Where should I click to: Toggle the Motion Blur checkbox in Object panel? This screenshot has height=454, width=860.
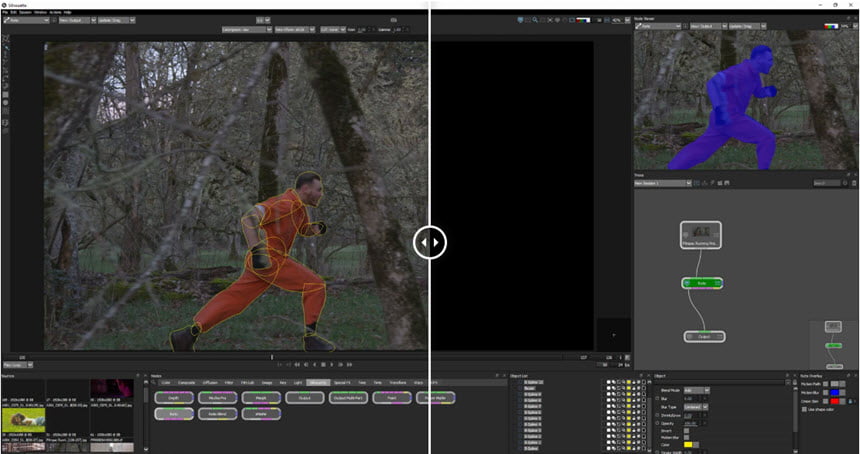pos(686,438)
